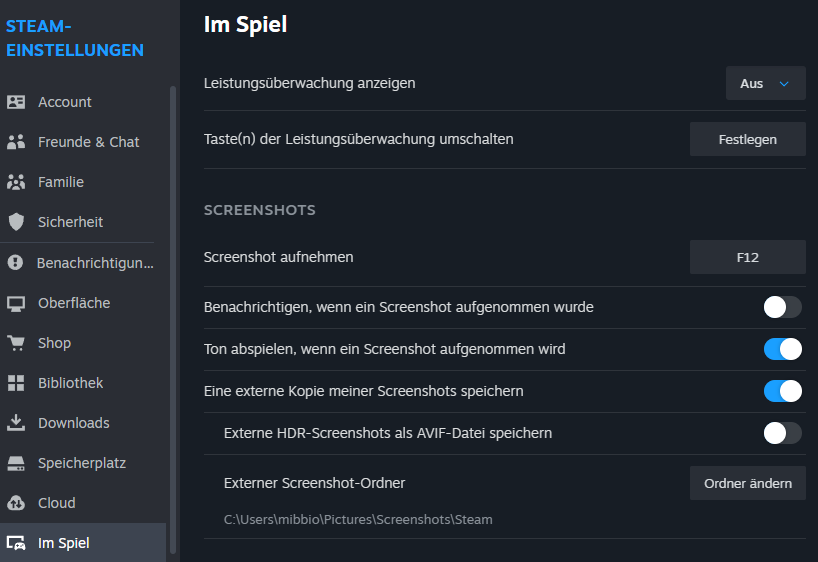Open the Cloud settings icon
The width and height of the screenshot is (818, 562).
[x=16, y=503]
